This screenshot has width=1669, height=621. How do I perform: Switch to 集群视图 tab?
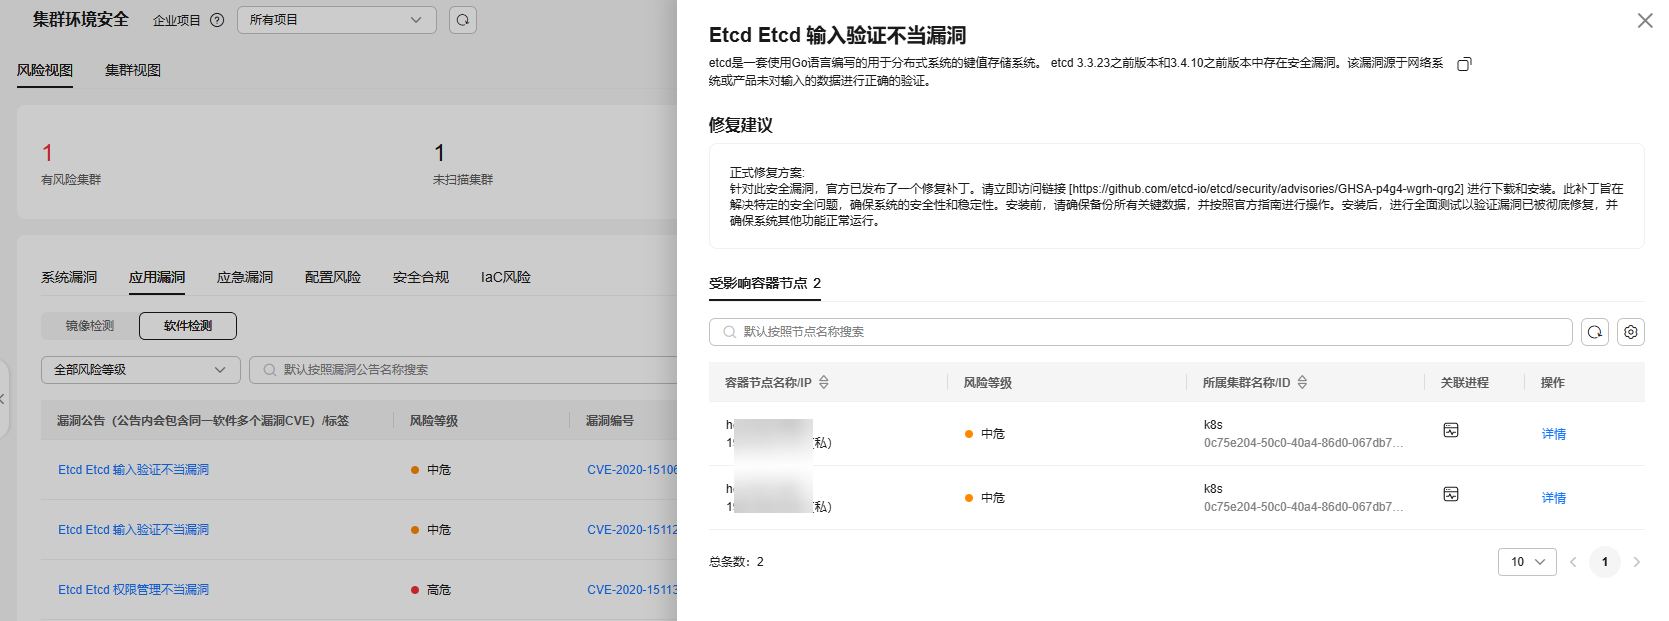click(x=133, y=70)
